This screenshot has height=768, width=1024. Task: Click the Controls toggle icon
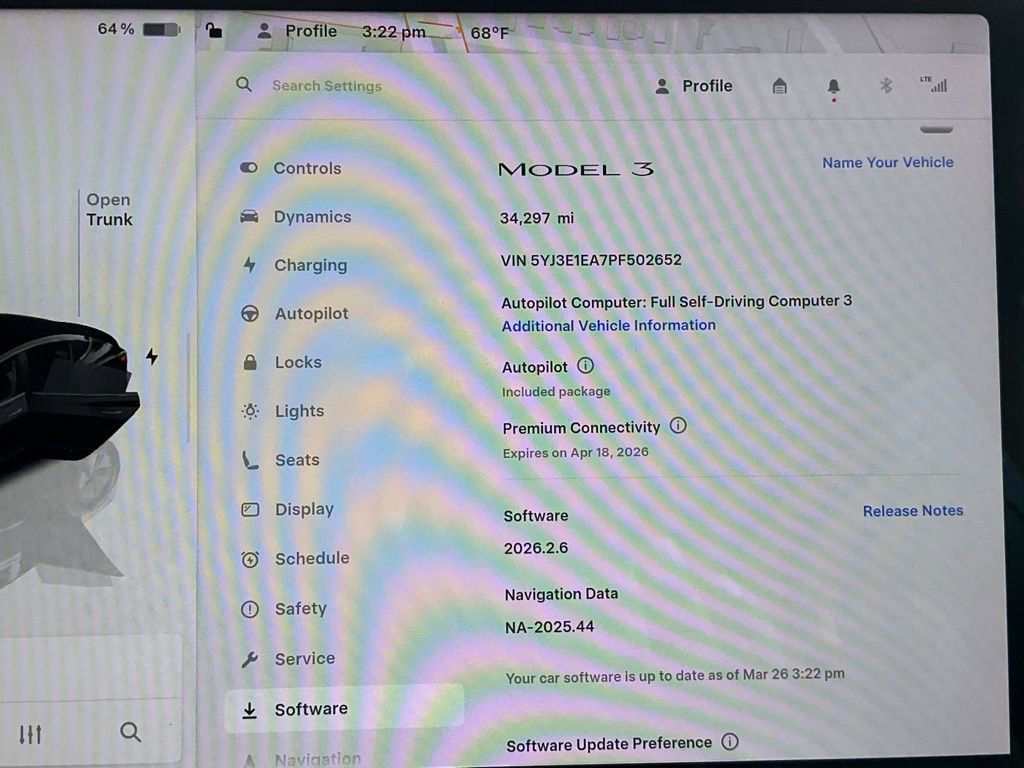248,168
